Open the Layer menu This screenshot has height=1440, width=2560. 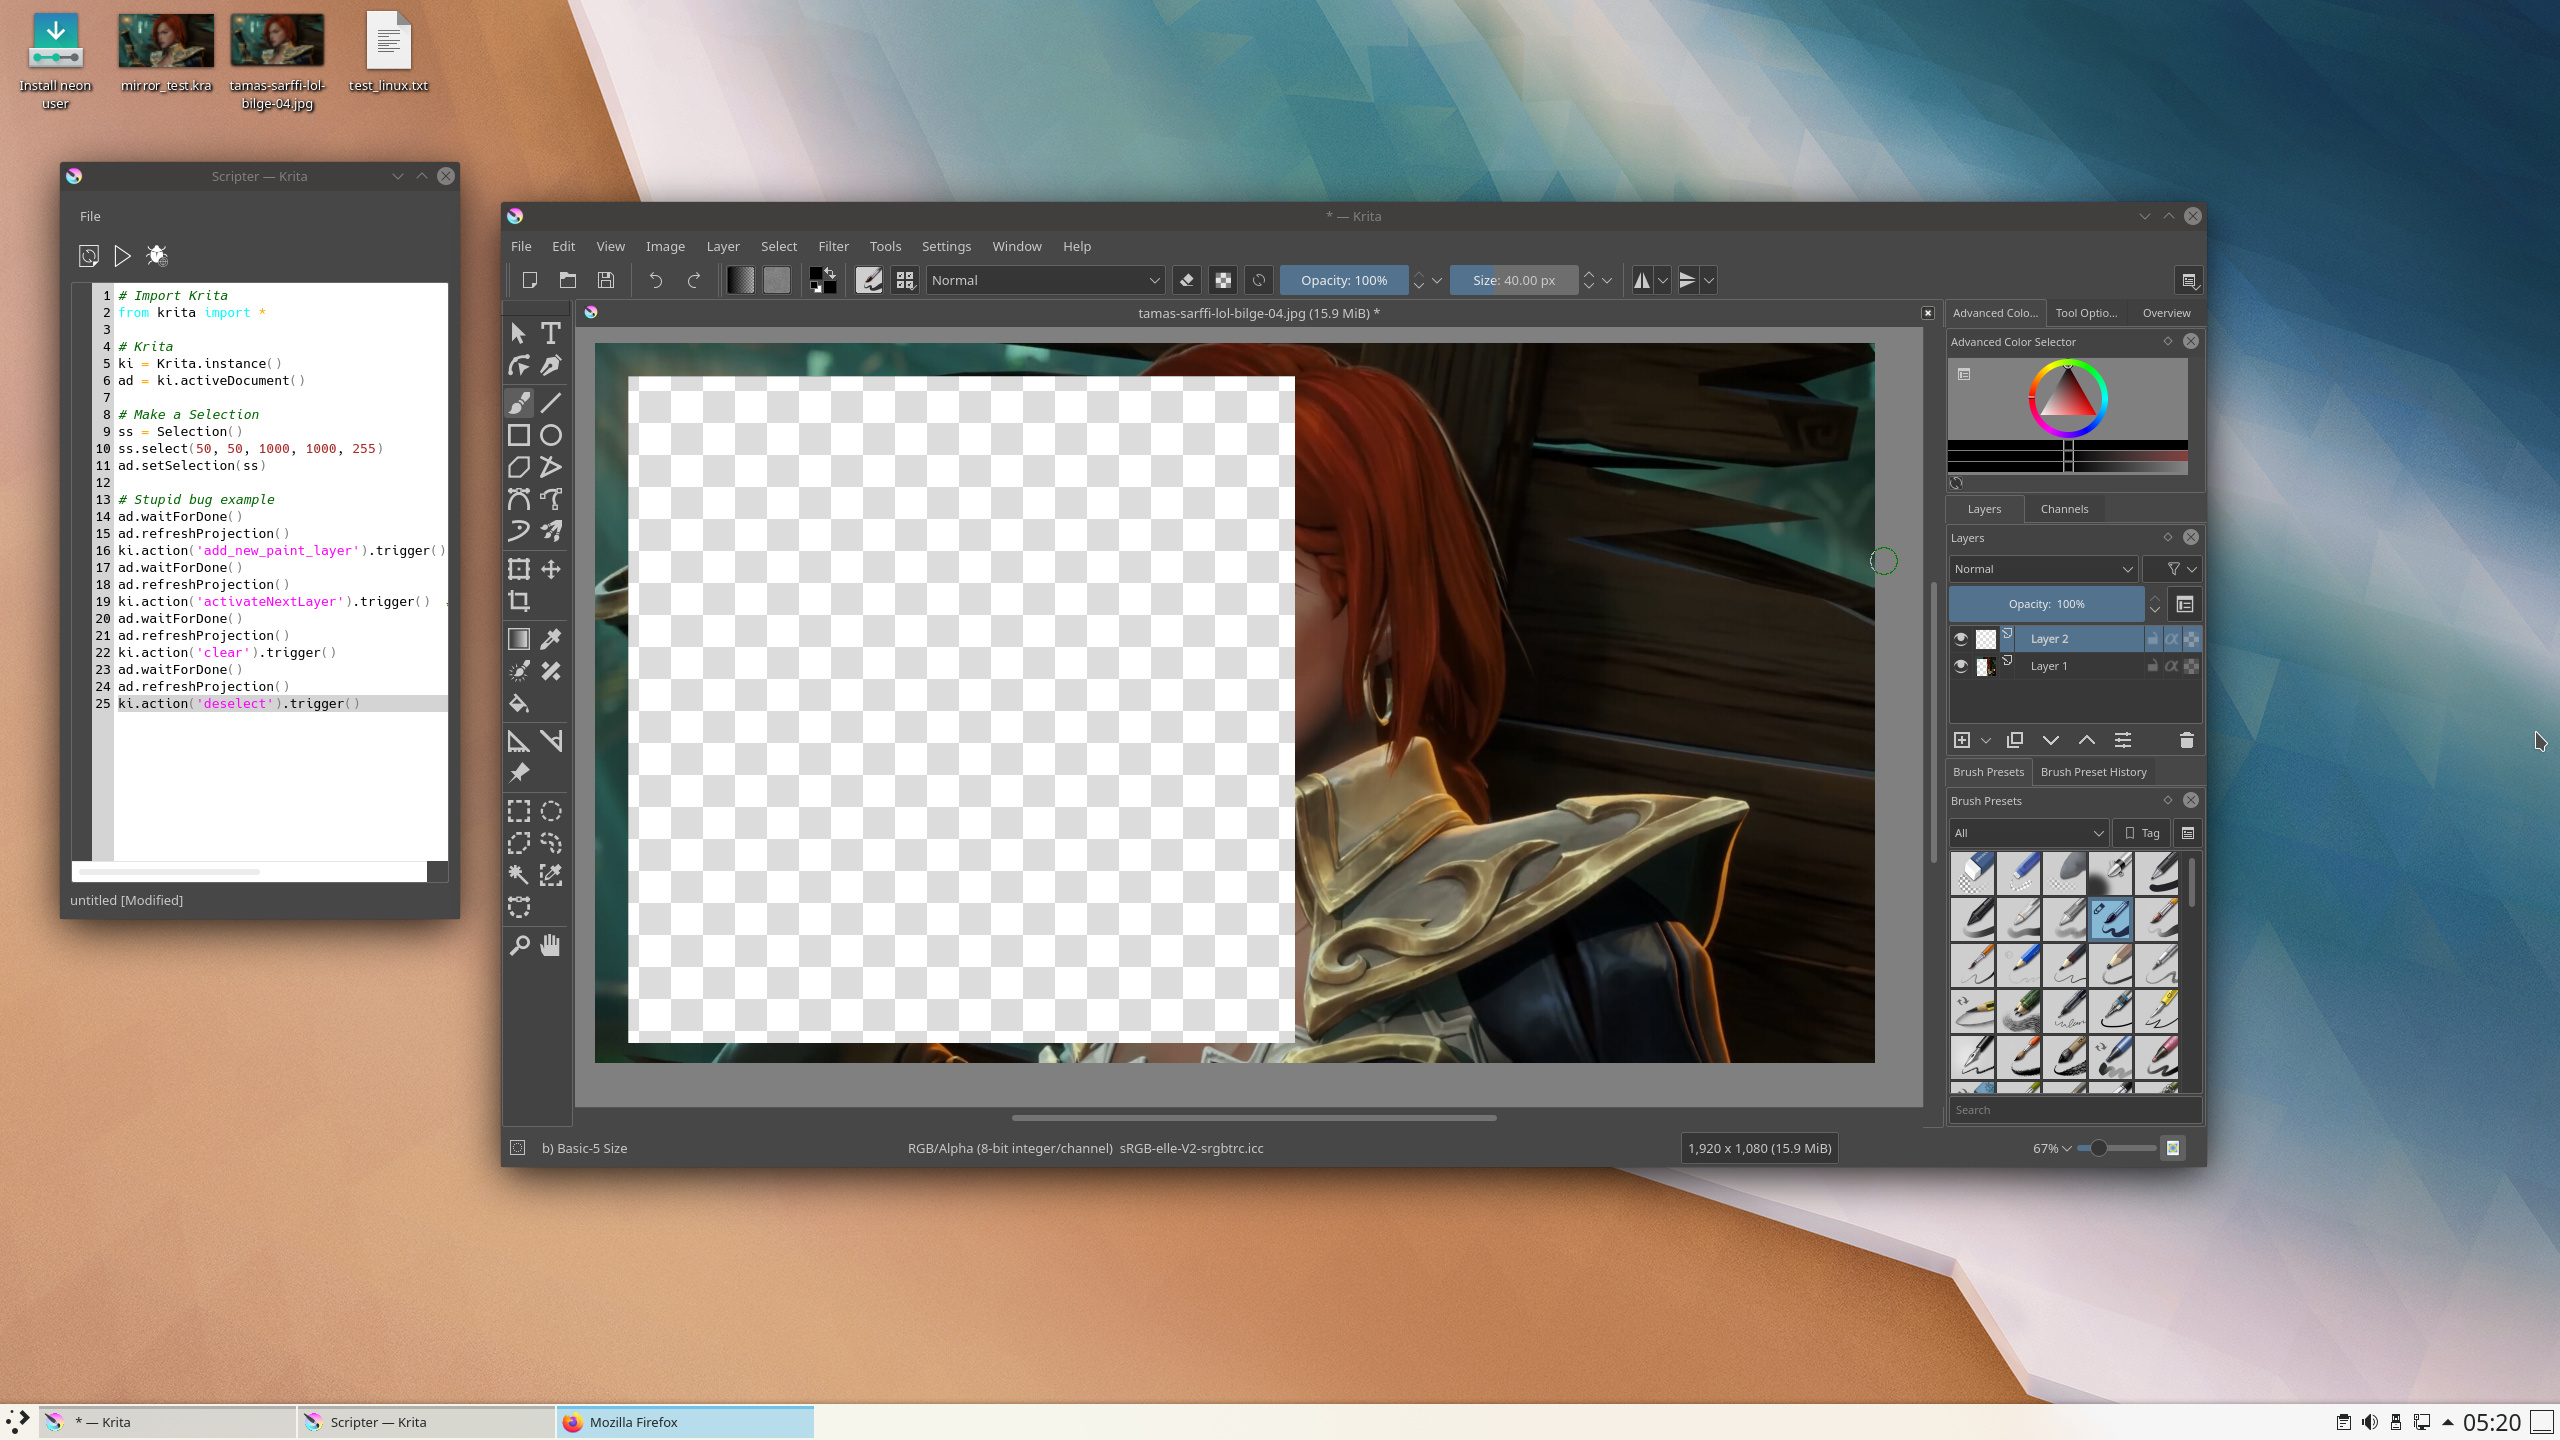click(x=723, y=246)
